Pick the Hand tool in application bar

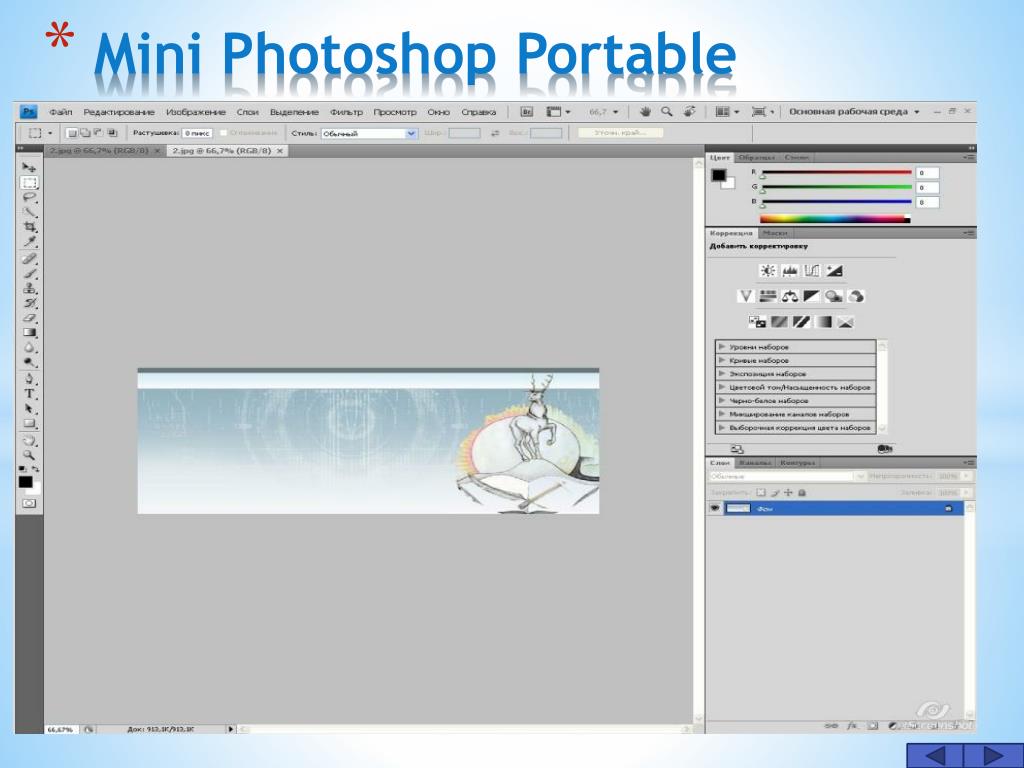(x=645, y=112)
